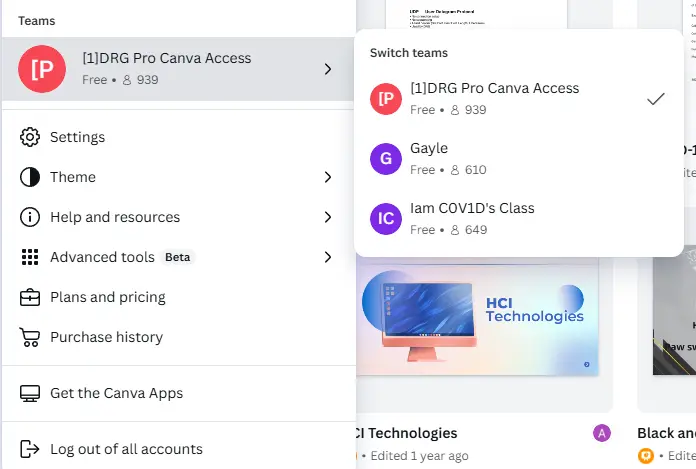
Task: Click the Get the Canva Apps monitor icon
Action: click(x=30, y=393)
